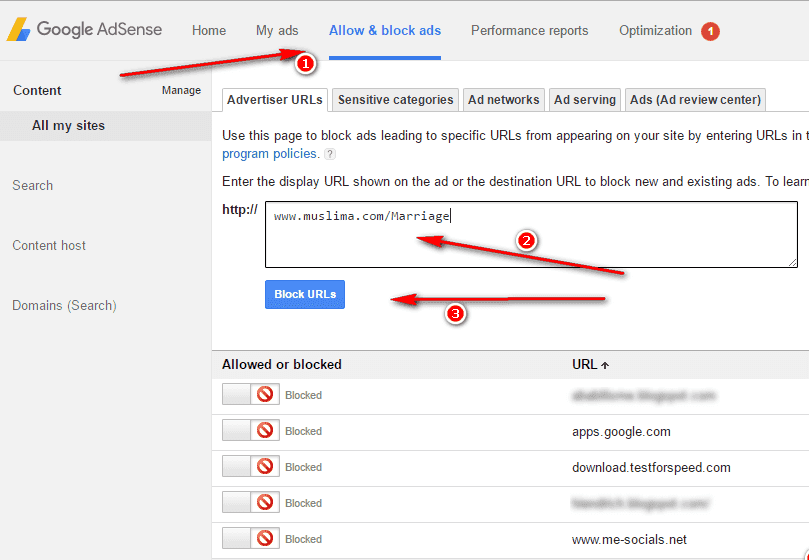
Task: Click download.testforspeed.com URL cell
Action: tap(651, 468)
